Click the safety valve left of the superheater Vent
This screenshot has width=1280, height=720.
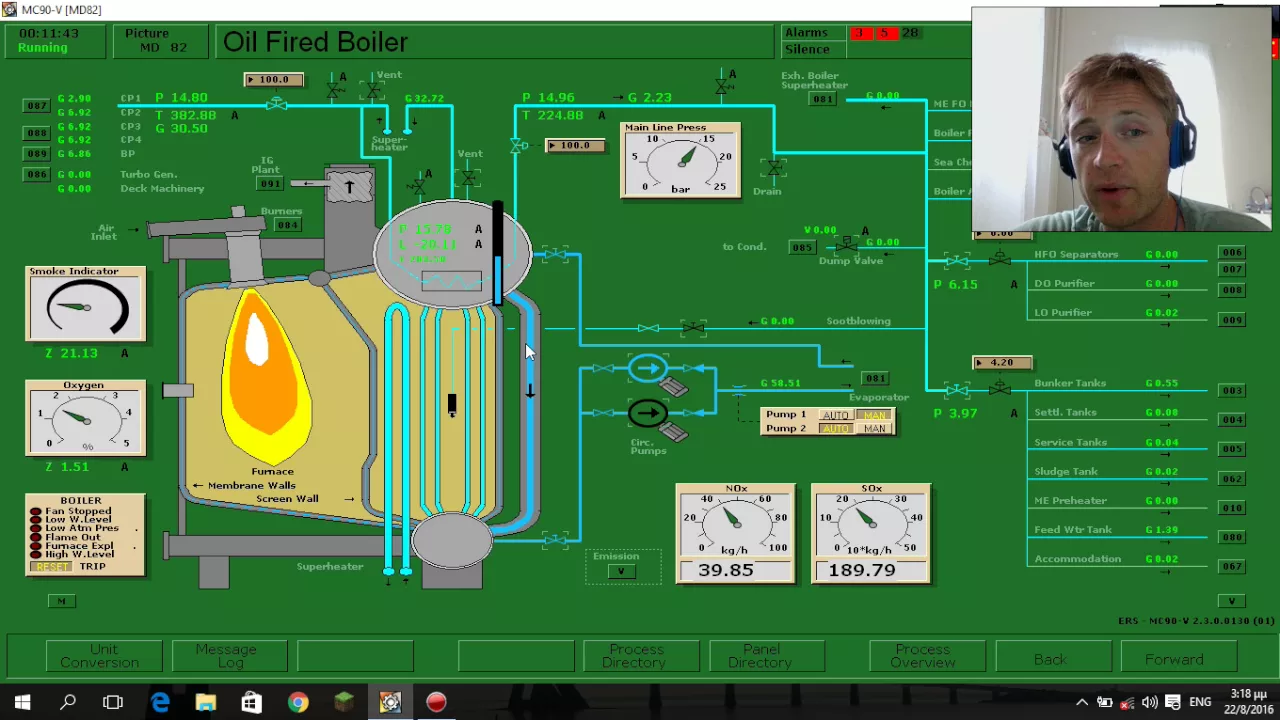click(x=335, y=89)
